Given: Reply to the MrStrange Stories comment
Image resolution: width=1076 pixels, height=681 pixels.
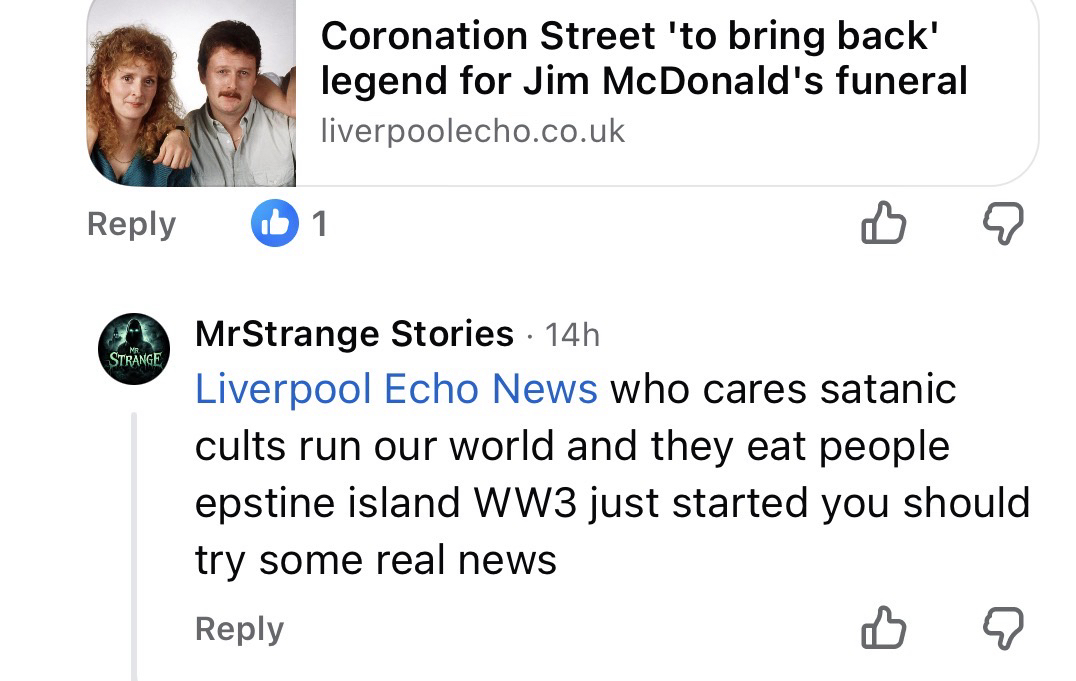Looking at the screenshot, I should [x=239, y=629].
